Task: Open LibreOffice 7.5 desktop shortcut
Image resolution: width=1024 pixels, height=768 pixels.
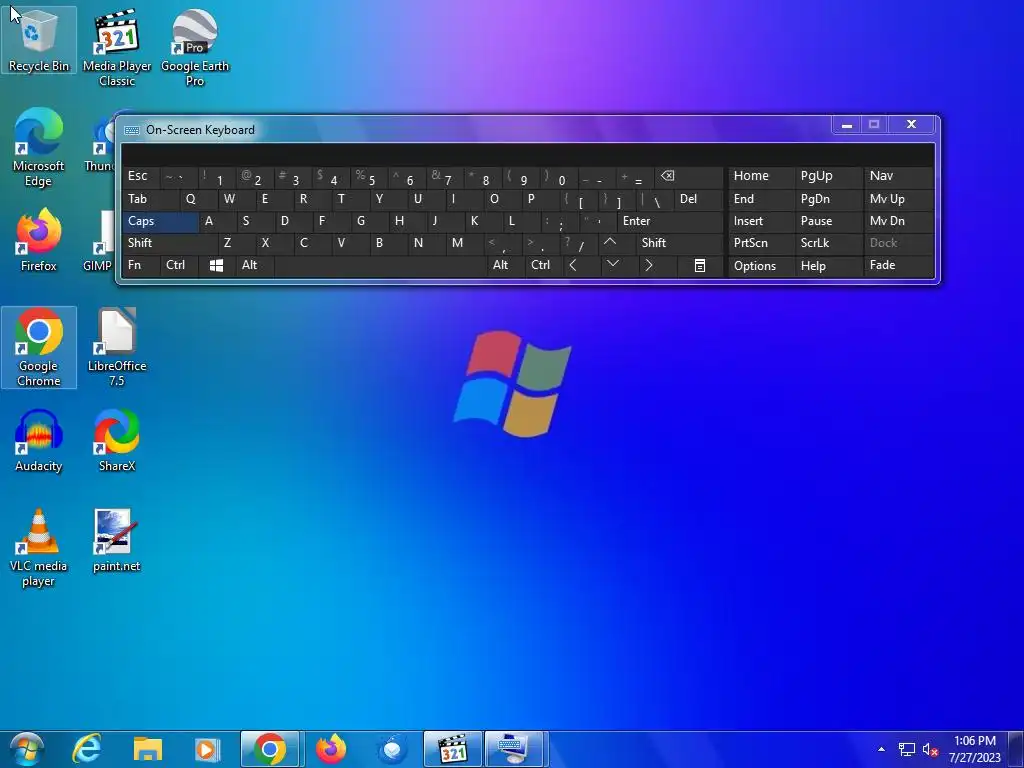Action: tap(117, 348)
